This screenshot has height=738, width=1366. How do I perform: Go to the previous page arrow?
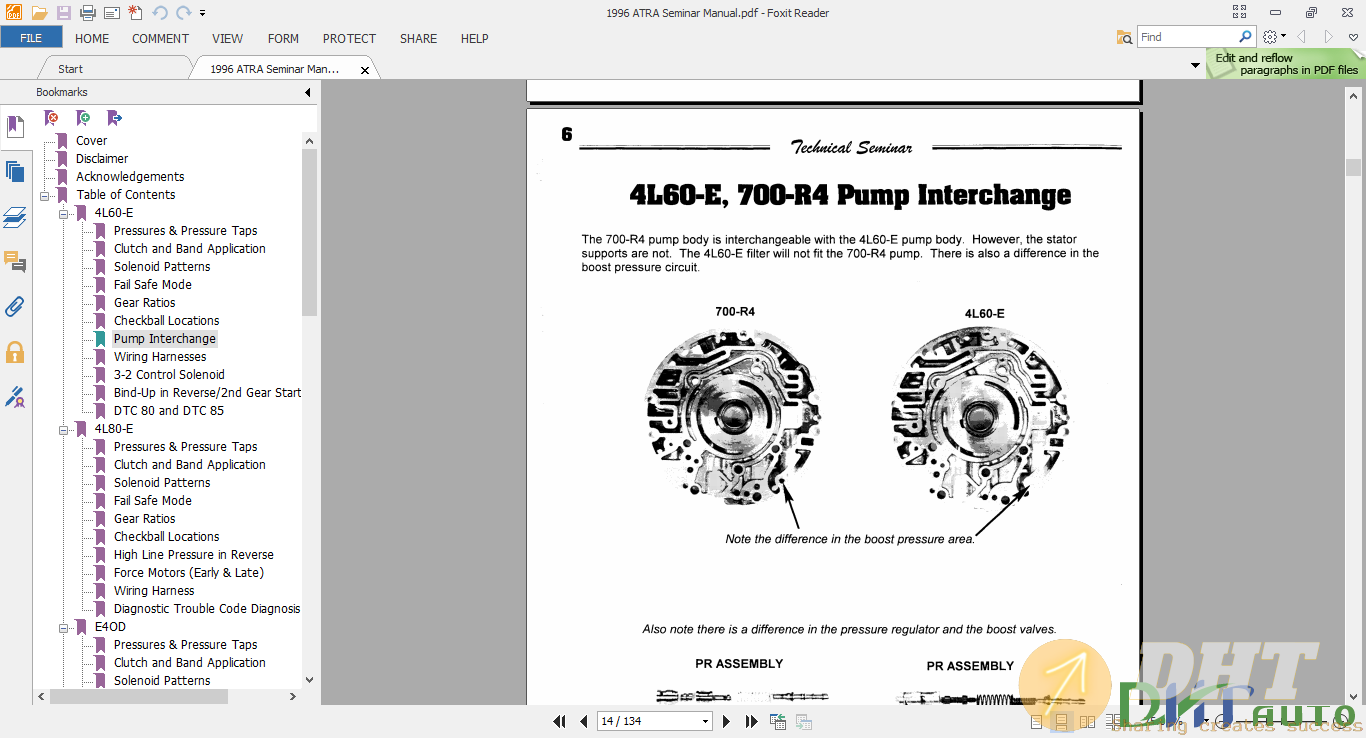[x=584, y=721]
